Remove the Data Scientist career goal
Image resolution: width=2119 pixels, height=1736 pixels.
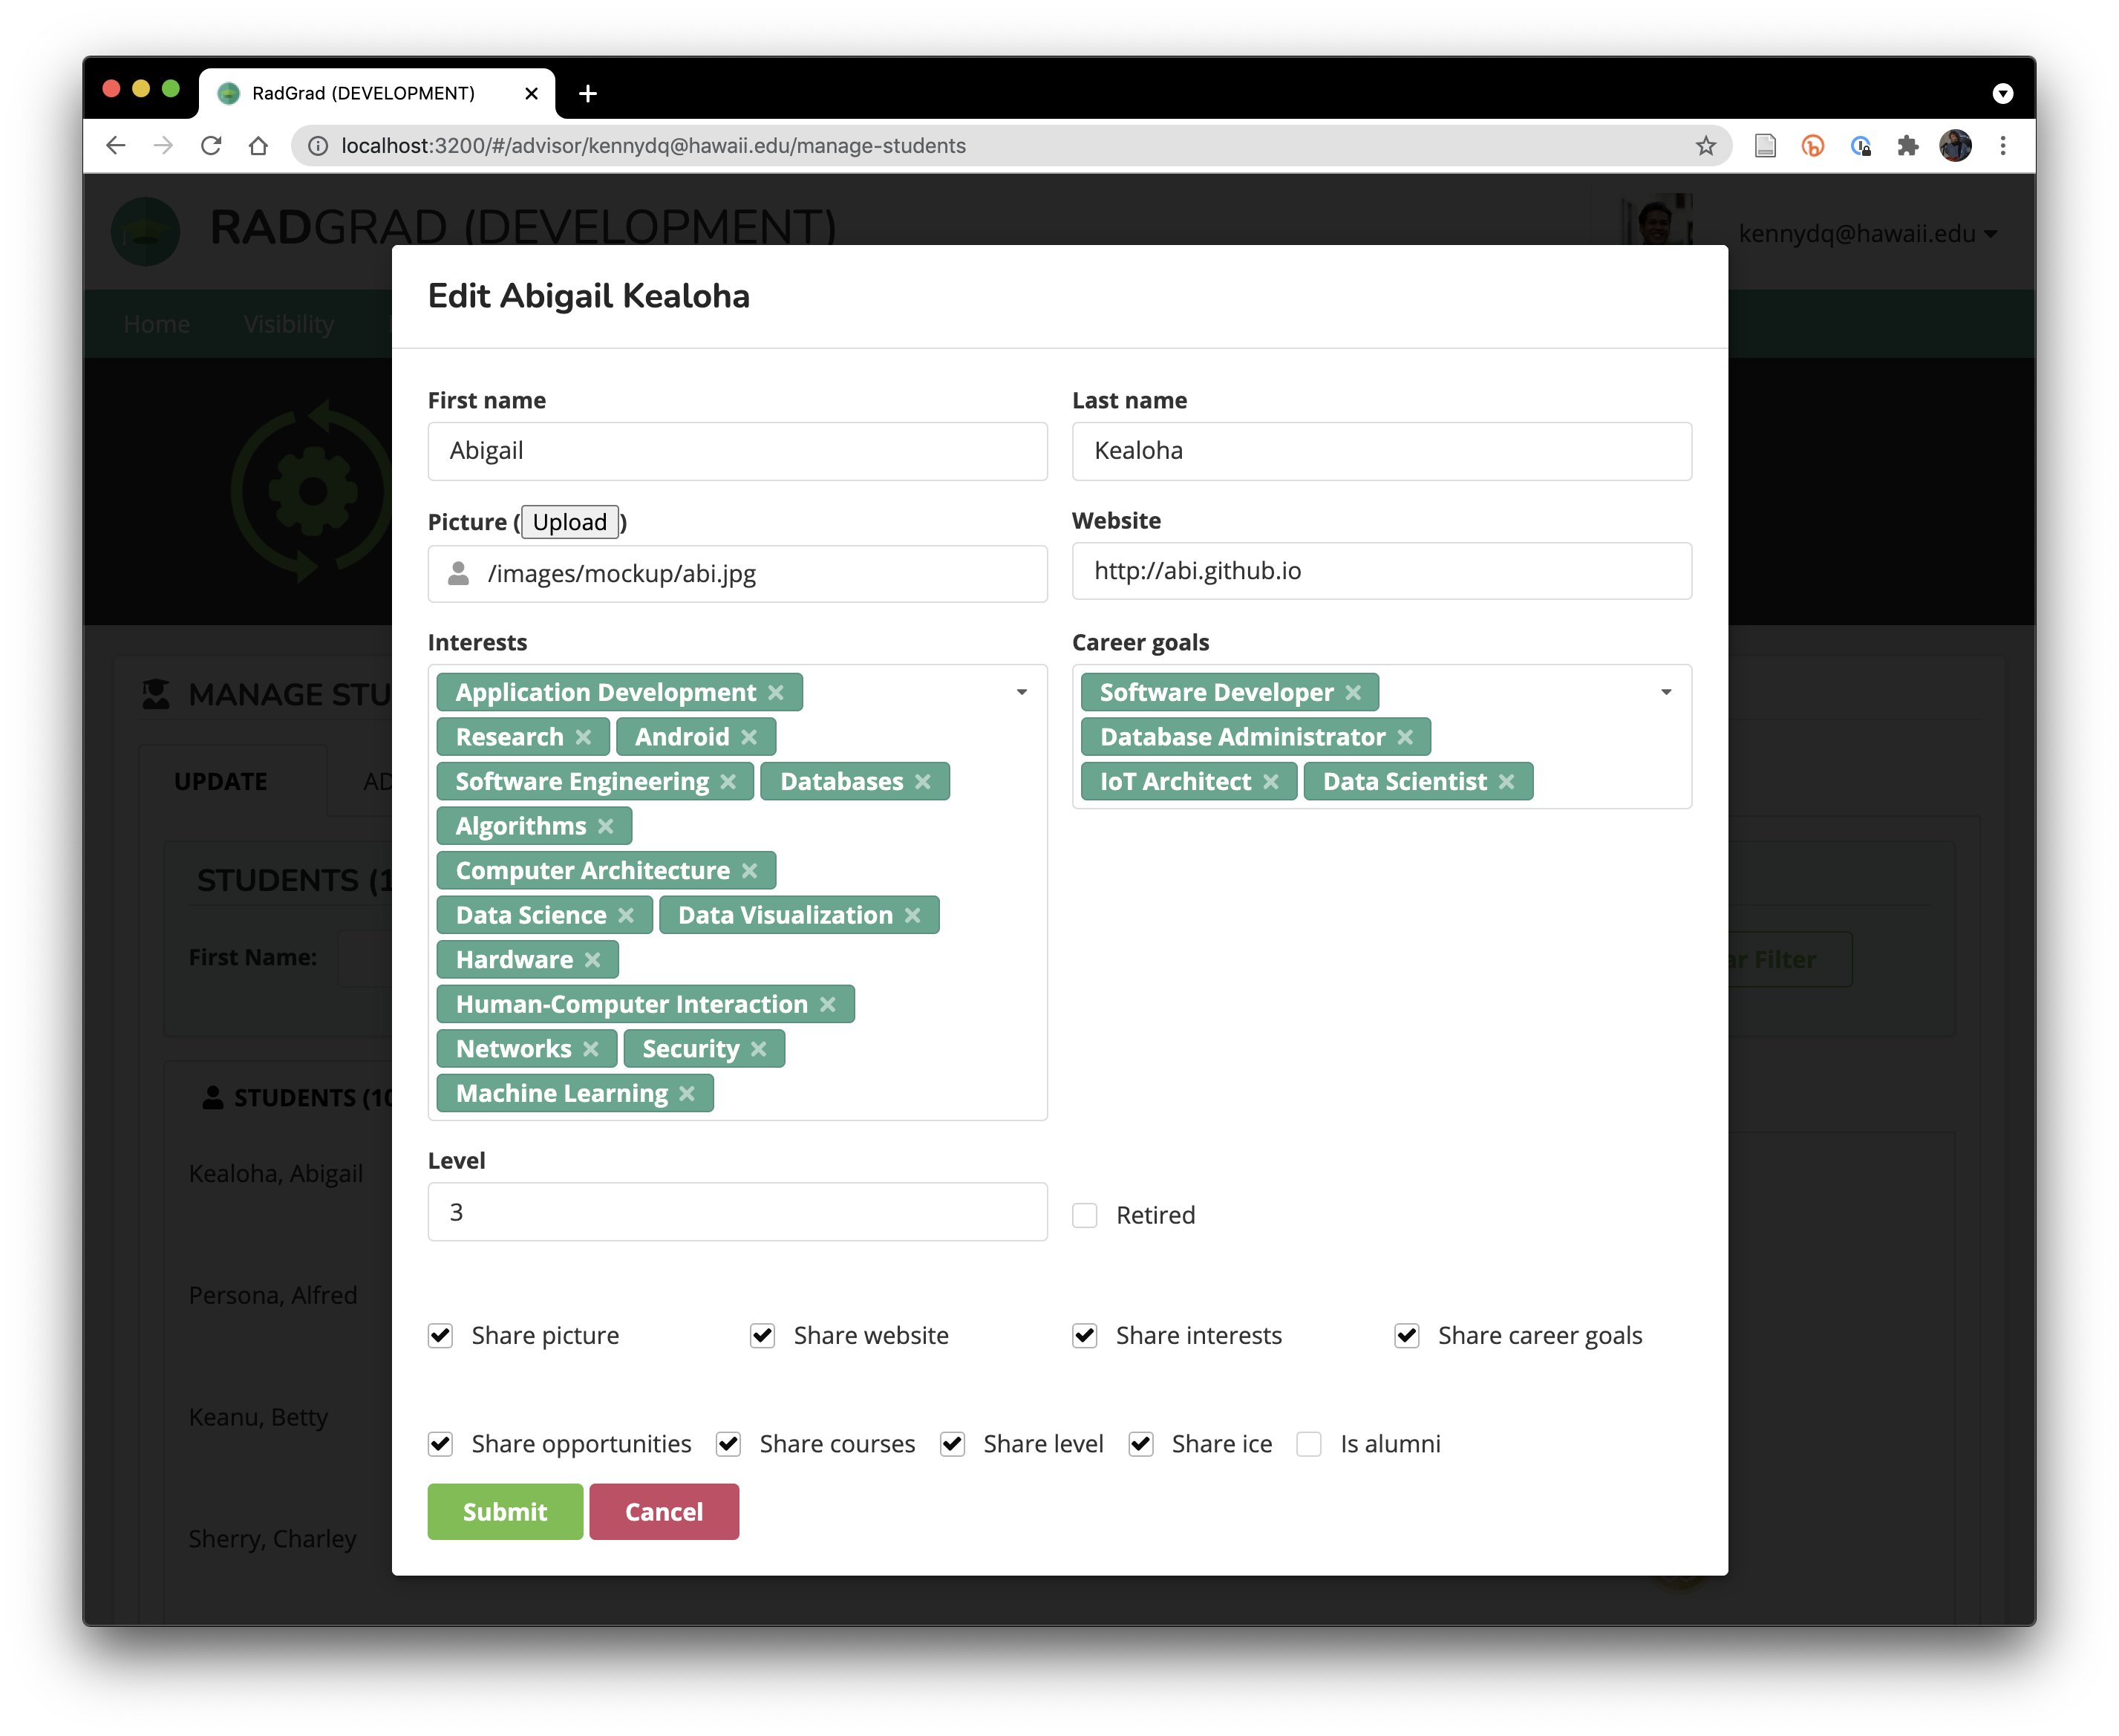coord(1506,782)
